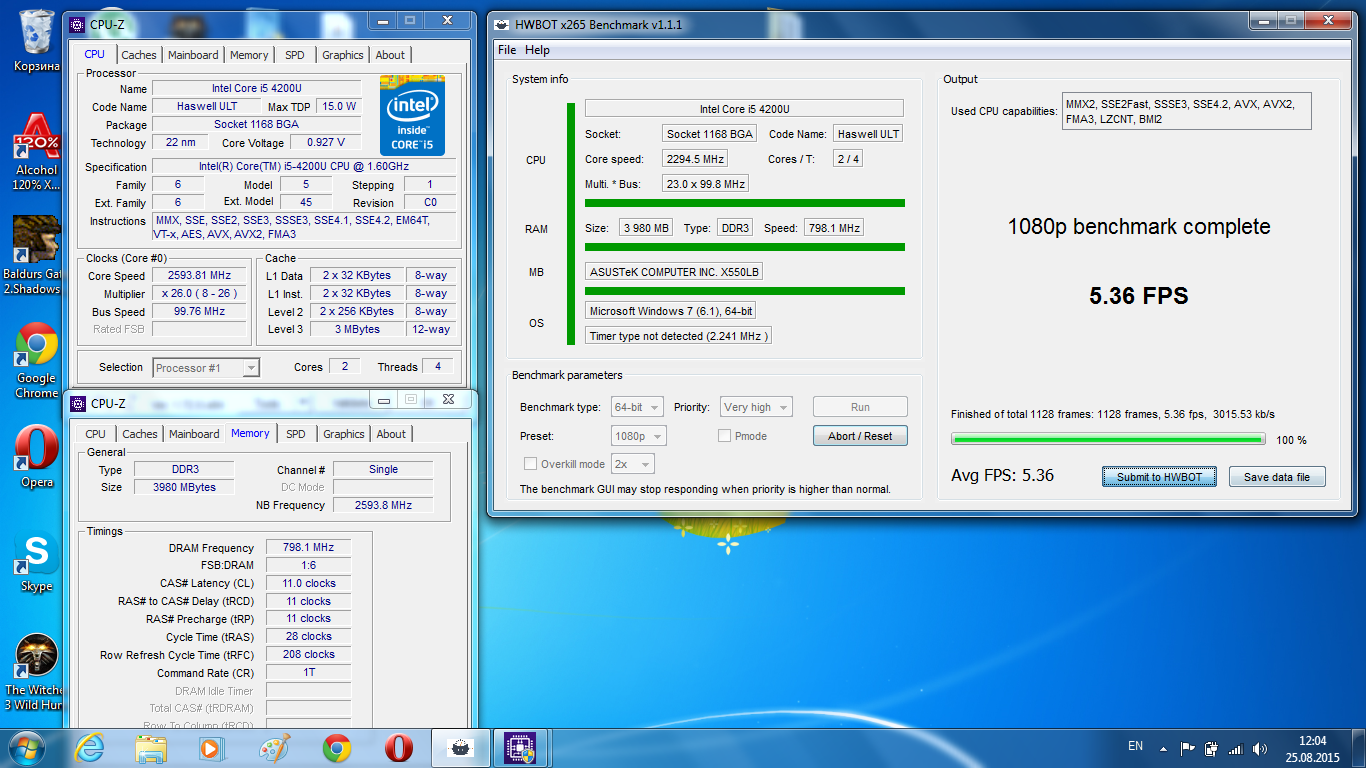Click the Core Speed 2593.81 MHz field
1366x768 pixels.
point(199,276)
